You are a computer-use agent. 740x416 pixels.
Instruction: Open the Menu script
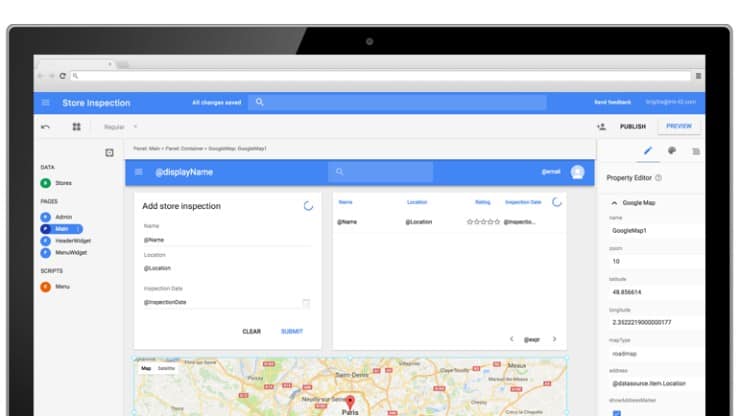(x=55, y=287)
